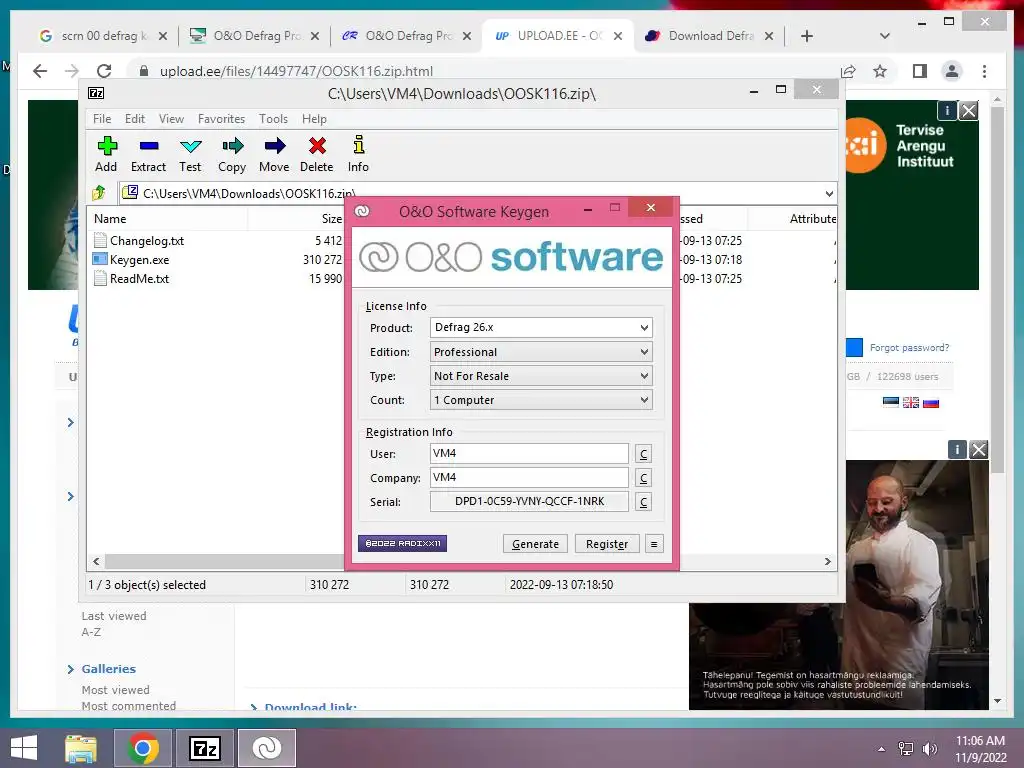Open the Edit menu in 7-Zip
The height and width of the screenshot is (768, 1024).
[135, 119]
